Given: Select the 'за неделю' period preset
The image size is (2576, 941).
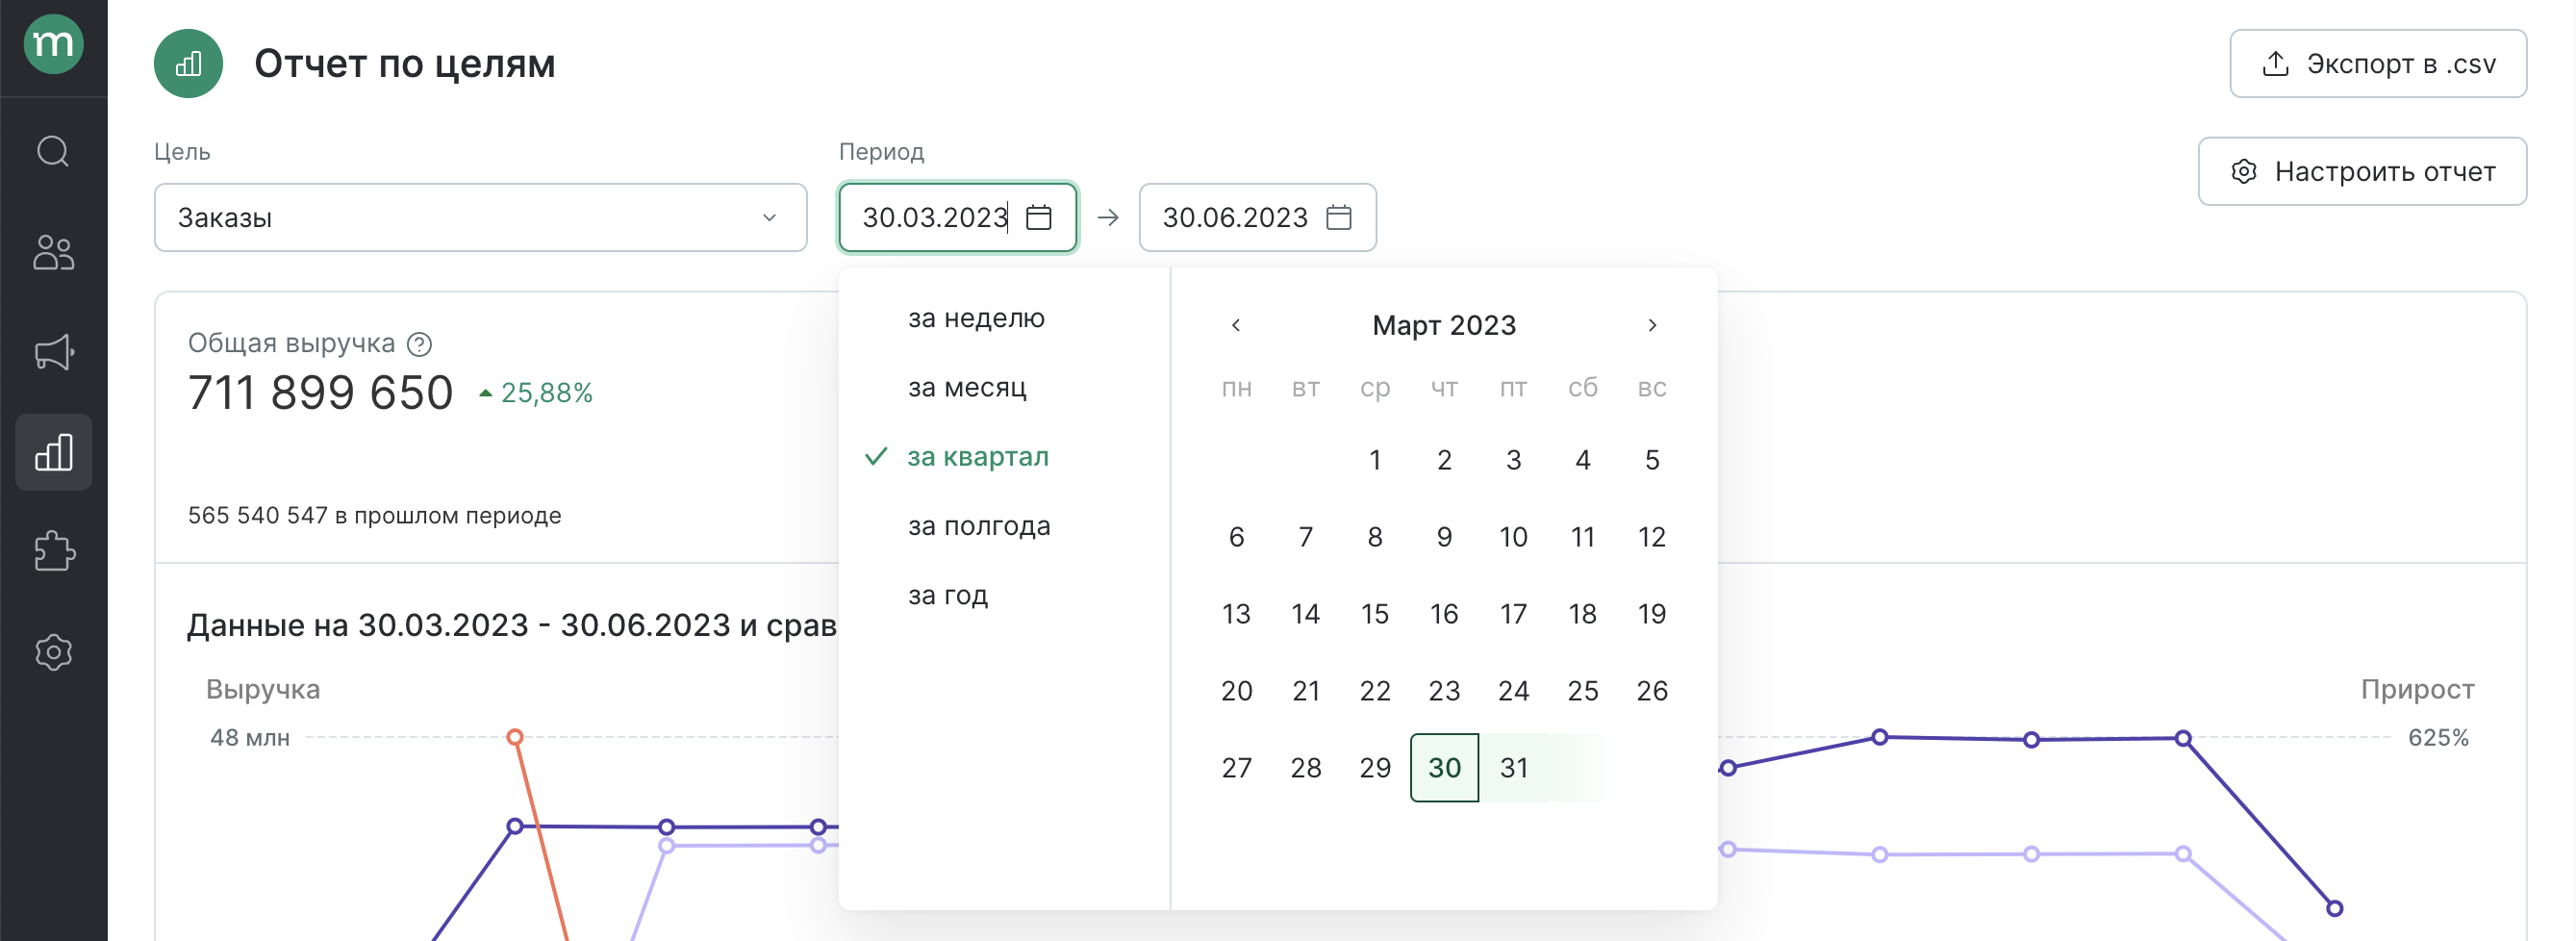Looking at the screenshot, I should [x=976, y=318].
